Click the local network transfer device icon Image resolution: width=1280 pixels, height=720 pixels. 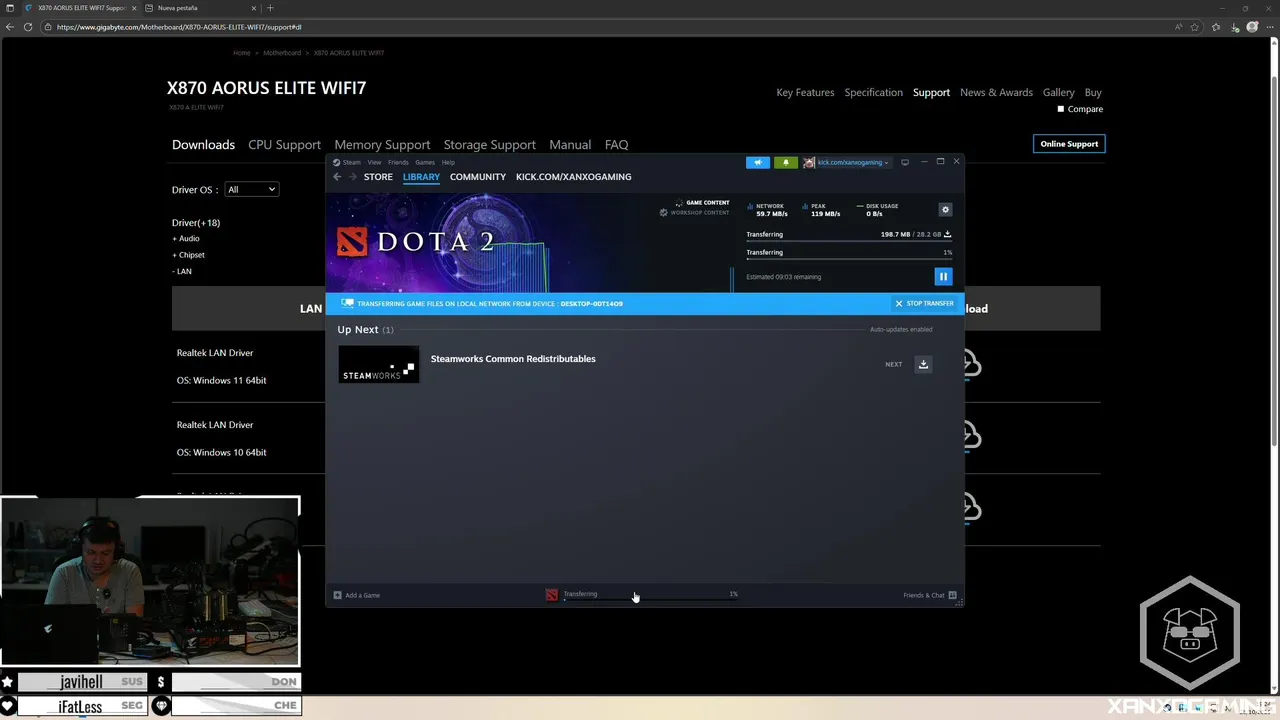coord(347,303)
